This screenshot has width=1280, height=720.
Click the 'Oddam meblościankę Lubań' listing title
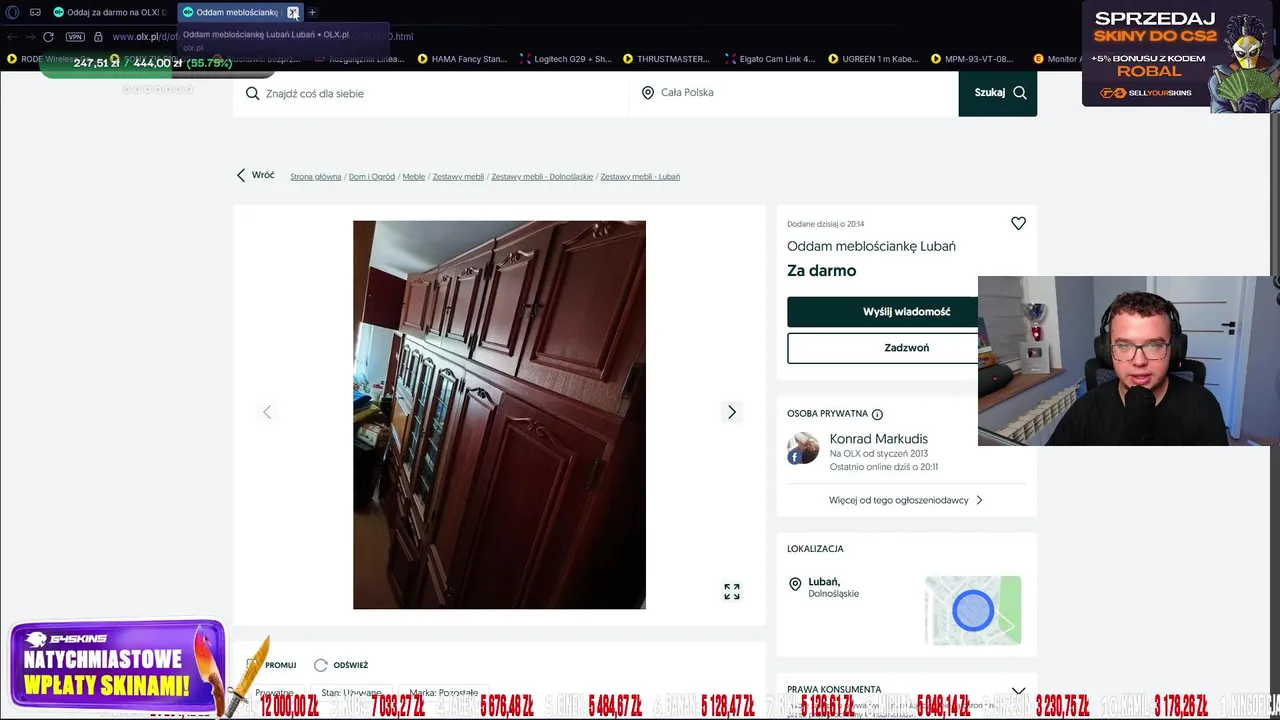[871, 246]
